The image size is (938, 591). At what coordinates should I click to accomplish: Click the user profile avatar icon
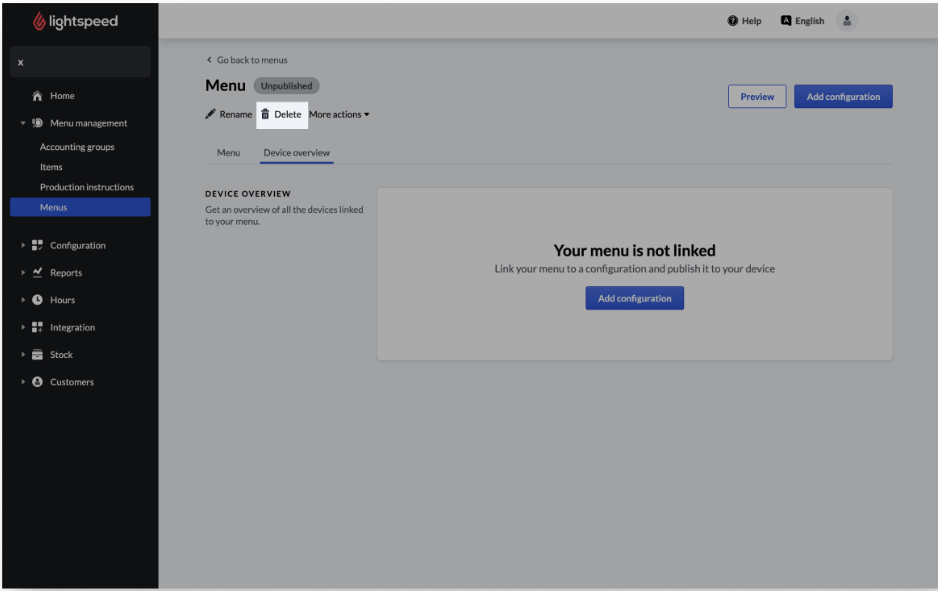pyautogui.click(x=847, y=21)
